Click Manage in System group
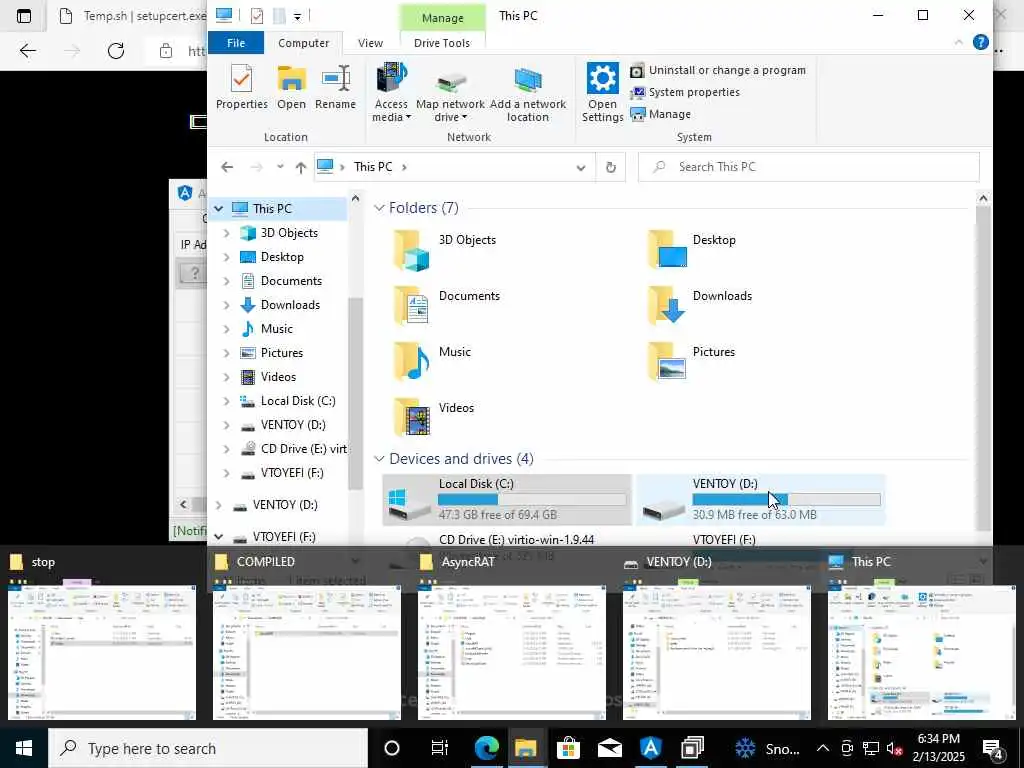The image size is (1024, 768). coord(660,114)
